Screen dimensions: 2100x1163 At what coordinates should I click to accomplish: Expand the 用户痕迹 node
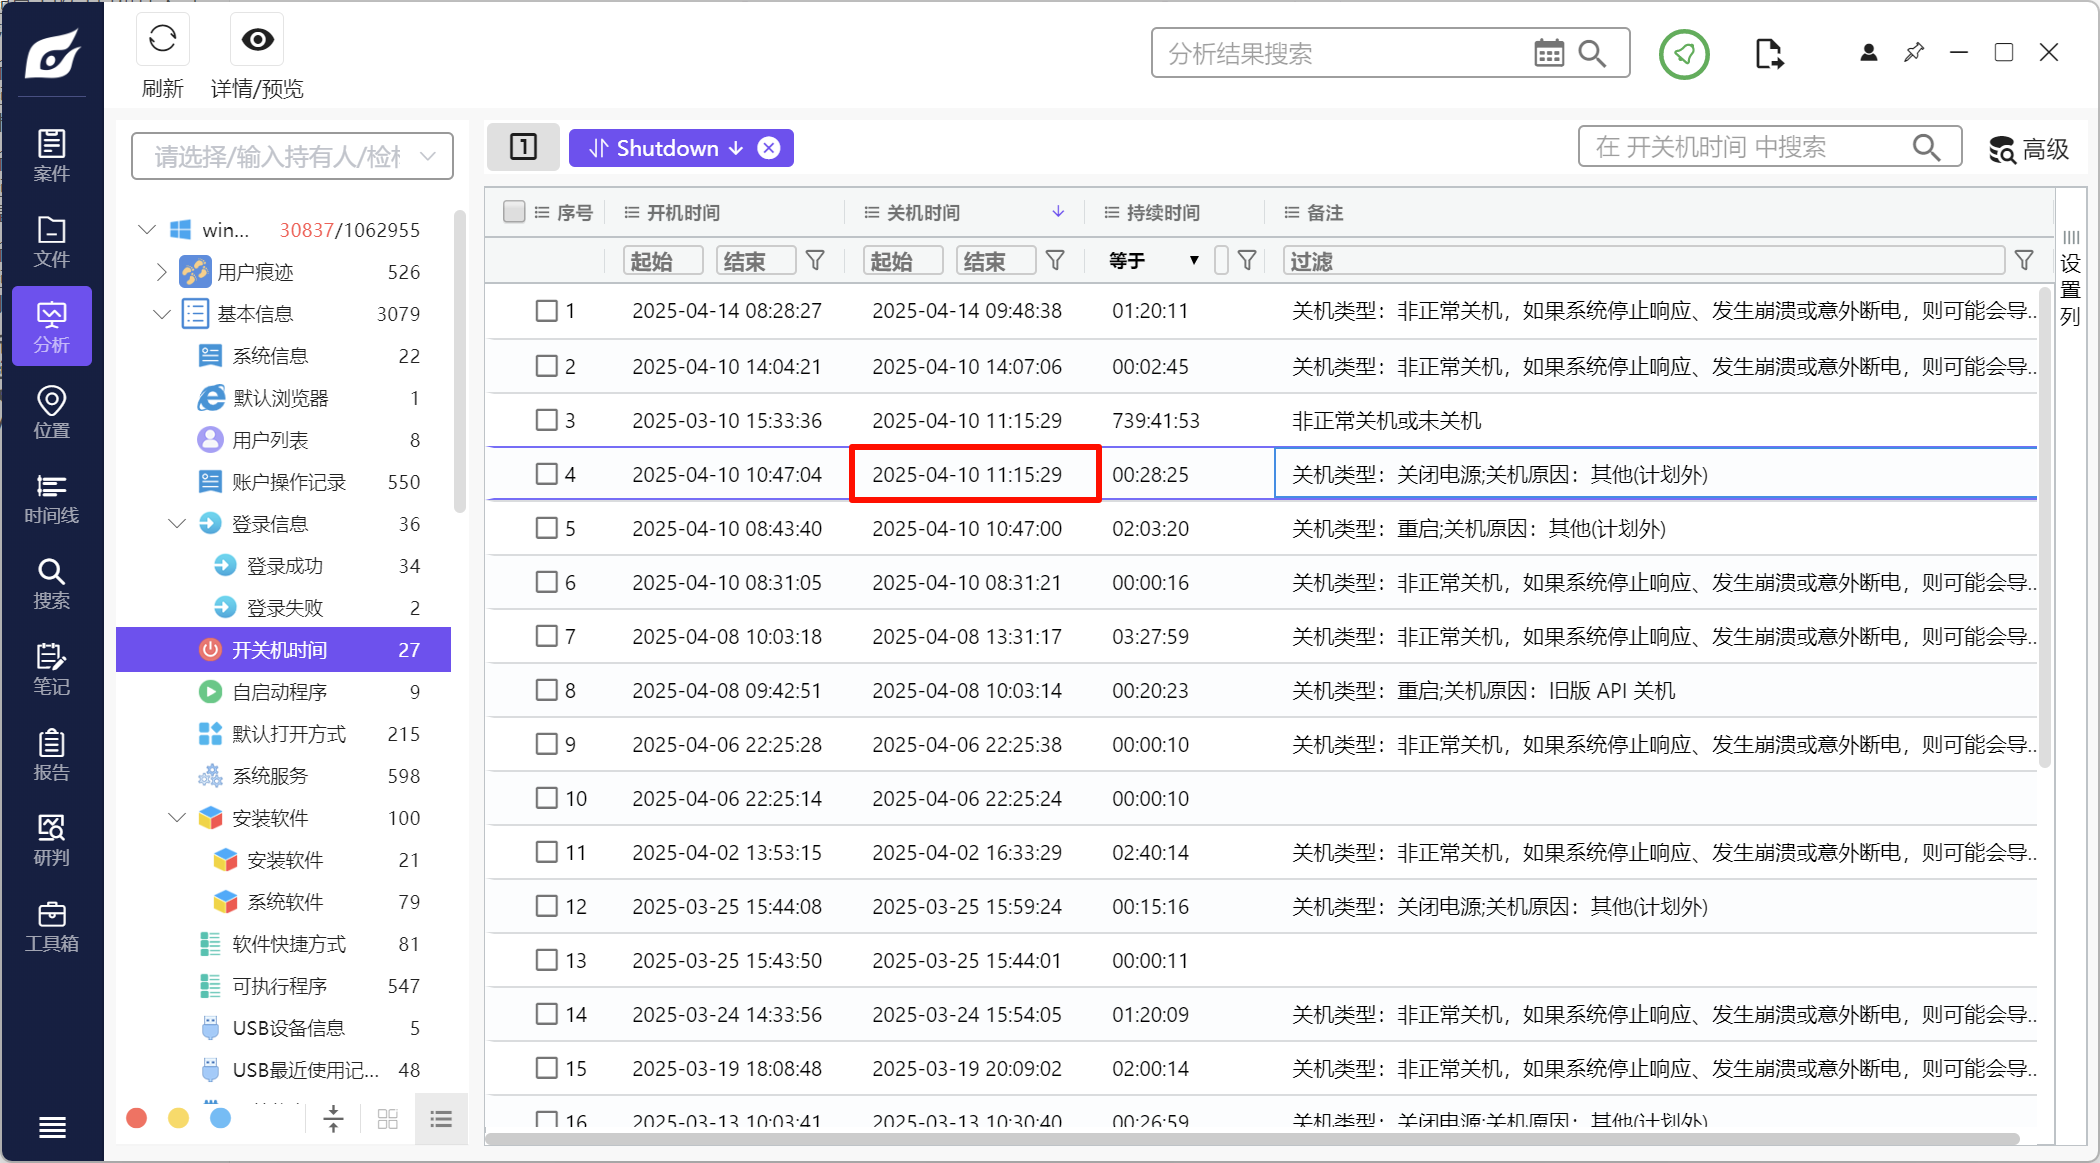click(x=162, y=272)
